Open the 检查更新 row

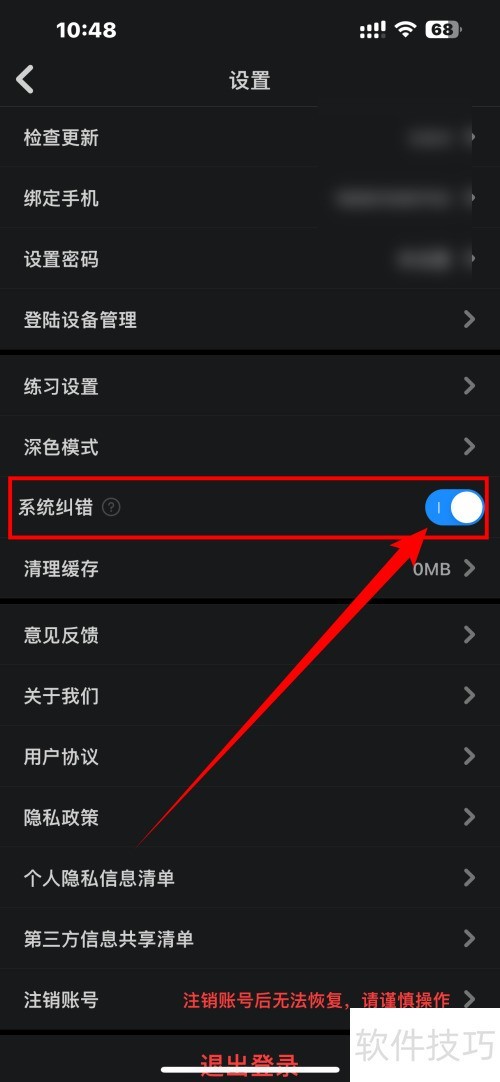point(250,137)
